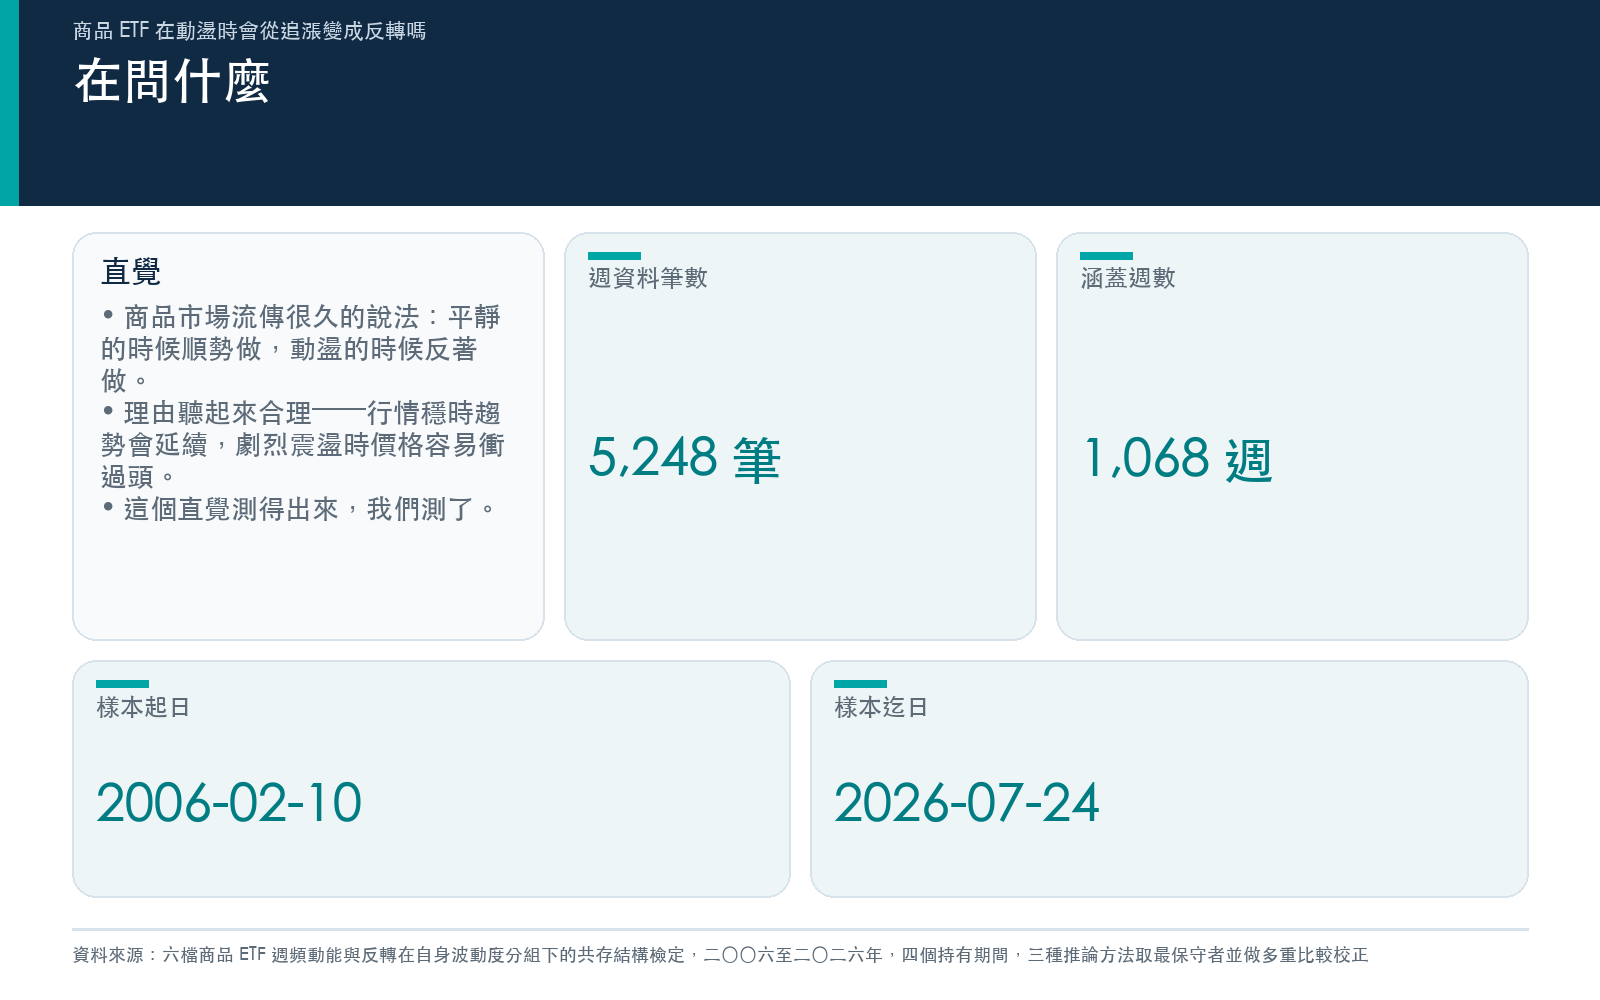Click the 樣本迄日 label

click(881, 707)
